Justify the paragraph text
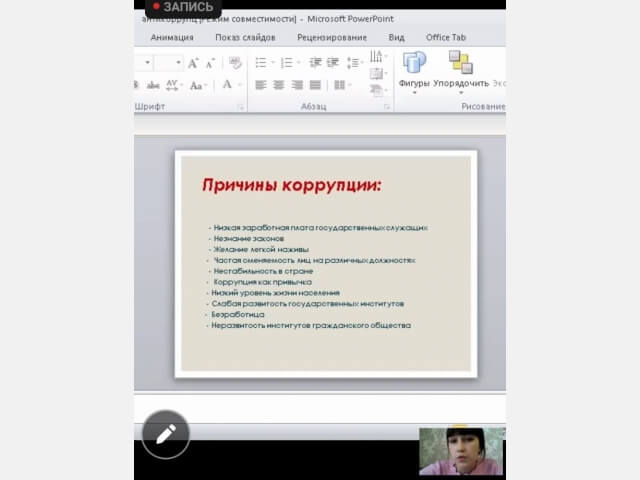 (315, 85)
